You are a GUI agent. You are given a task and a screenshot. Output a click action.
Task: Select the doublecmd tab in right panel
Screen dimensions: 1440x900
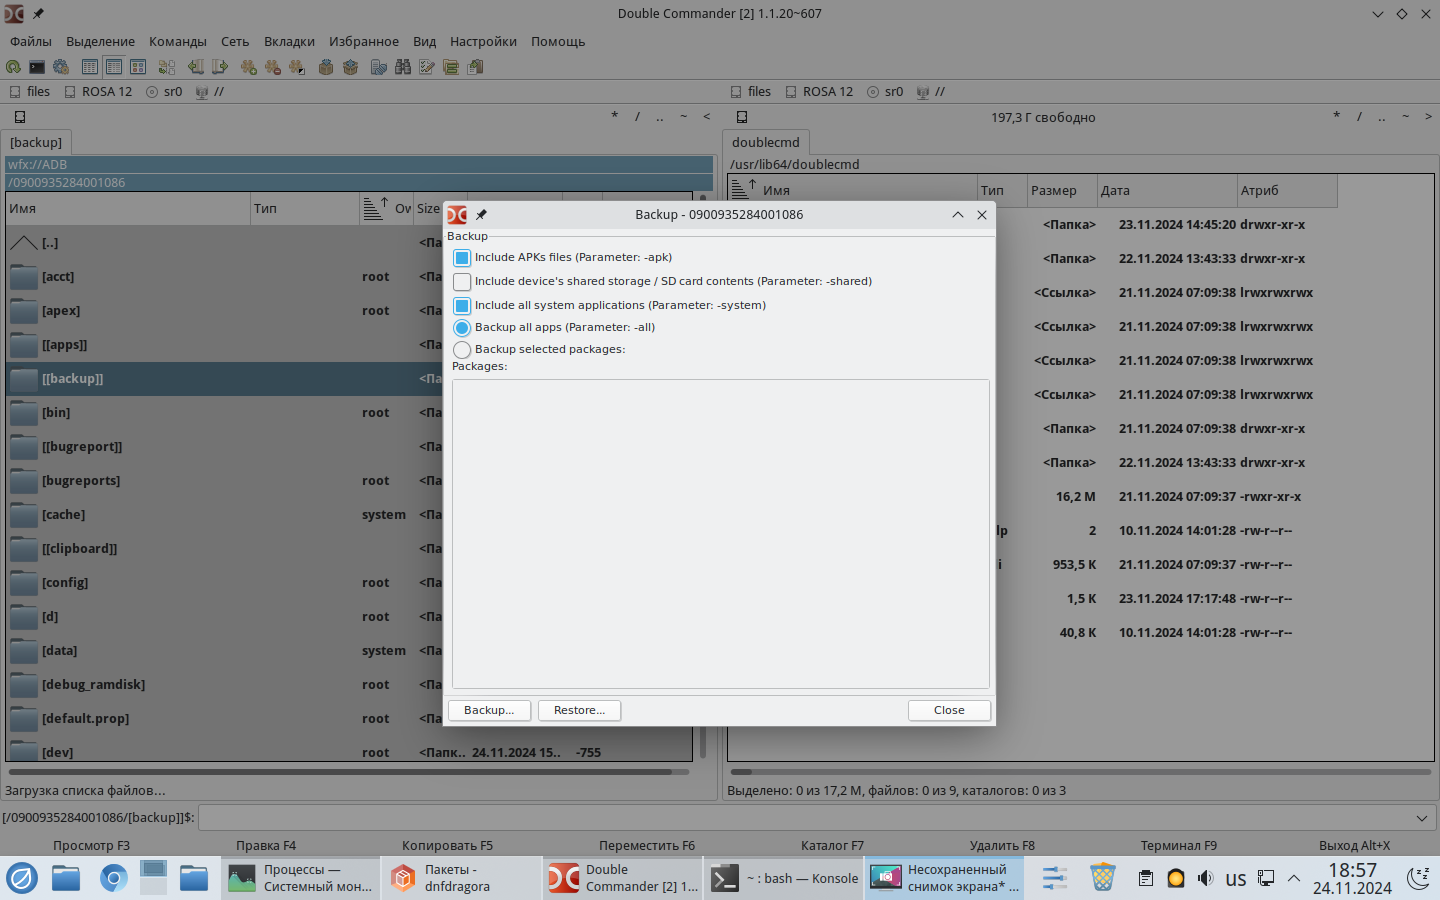(766, 142)
